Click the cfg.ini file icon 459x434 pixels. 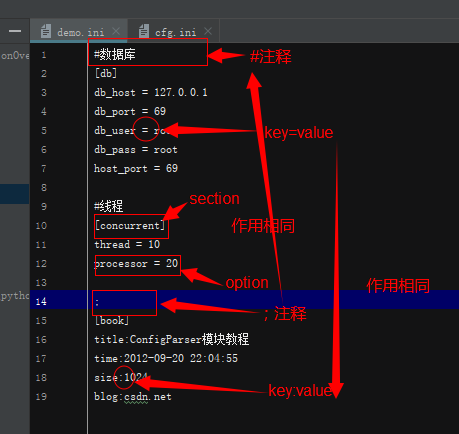[144, 31]
